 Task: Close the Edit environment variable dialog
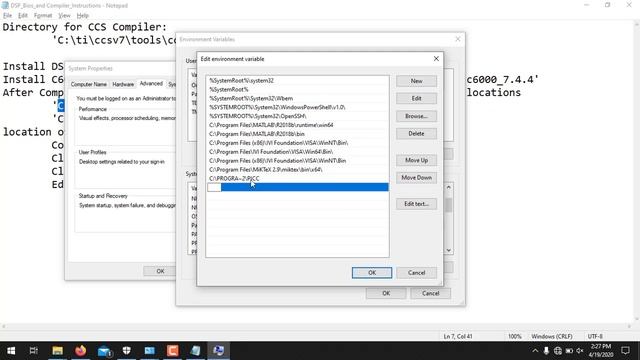[x=436, y=59]
